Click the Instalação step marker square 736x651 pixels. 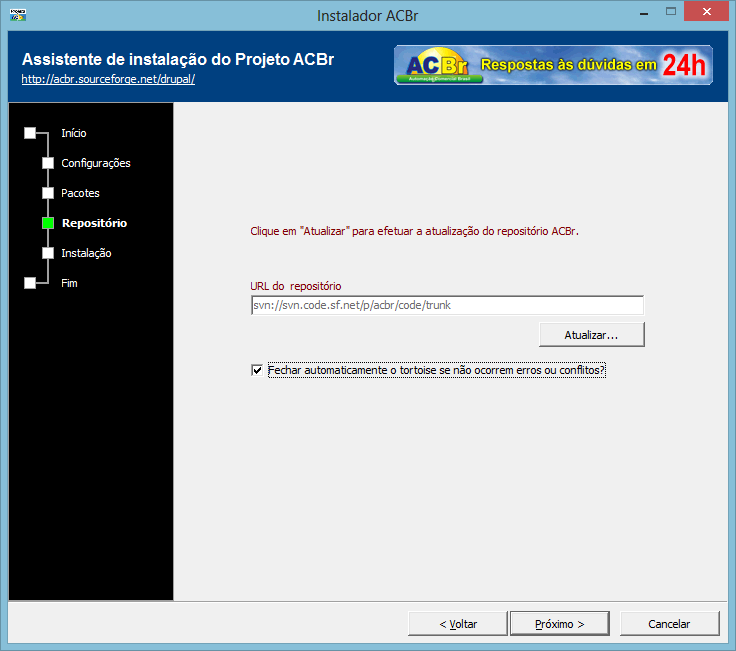[x=48, y=253]
